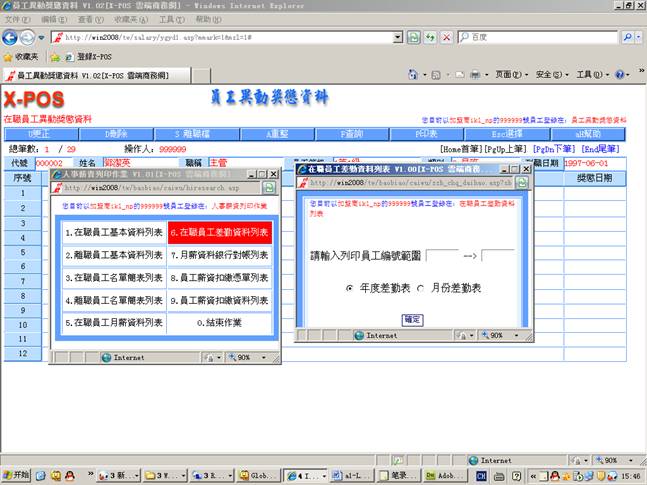Open the 查看(V) menu
This screenshot has height=485, width=647.
(x=91, y=19)
